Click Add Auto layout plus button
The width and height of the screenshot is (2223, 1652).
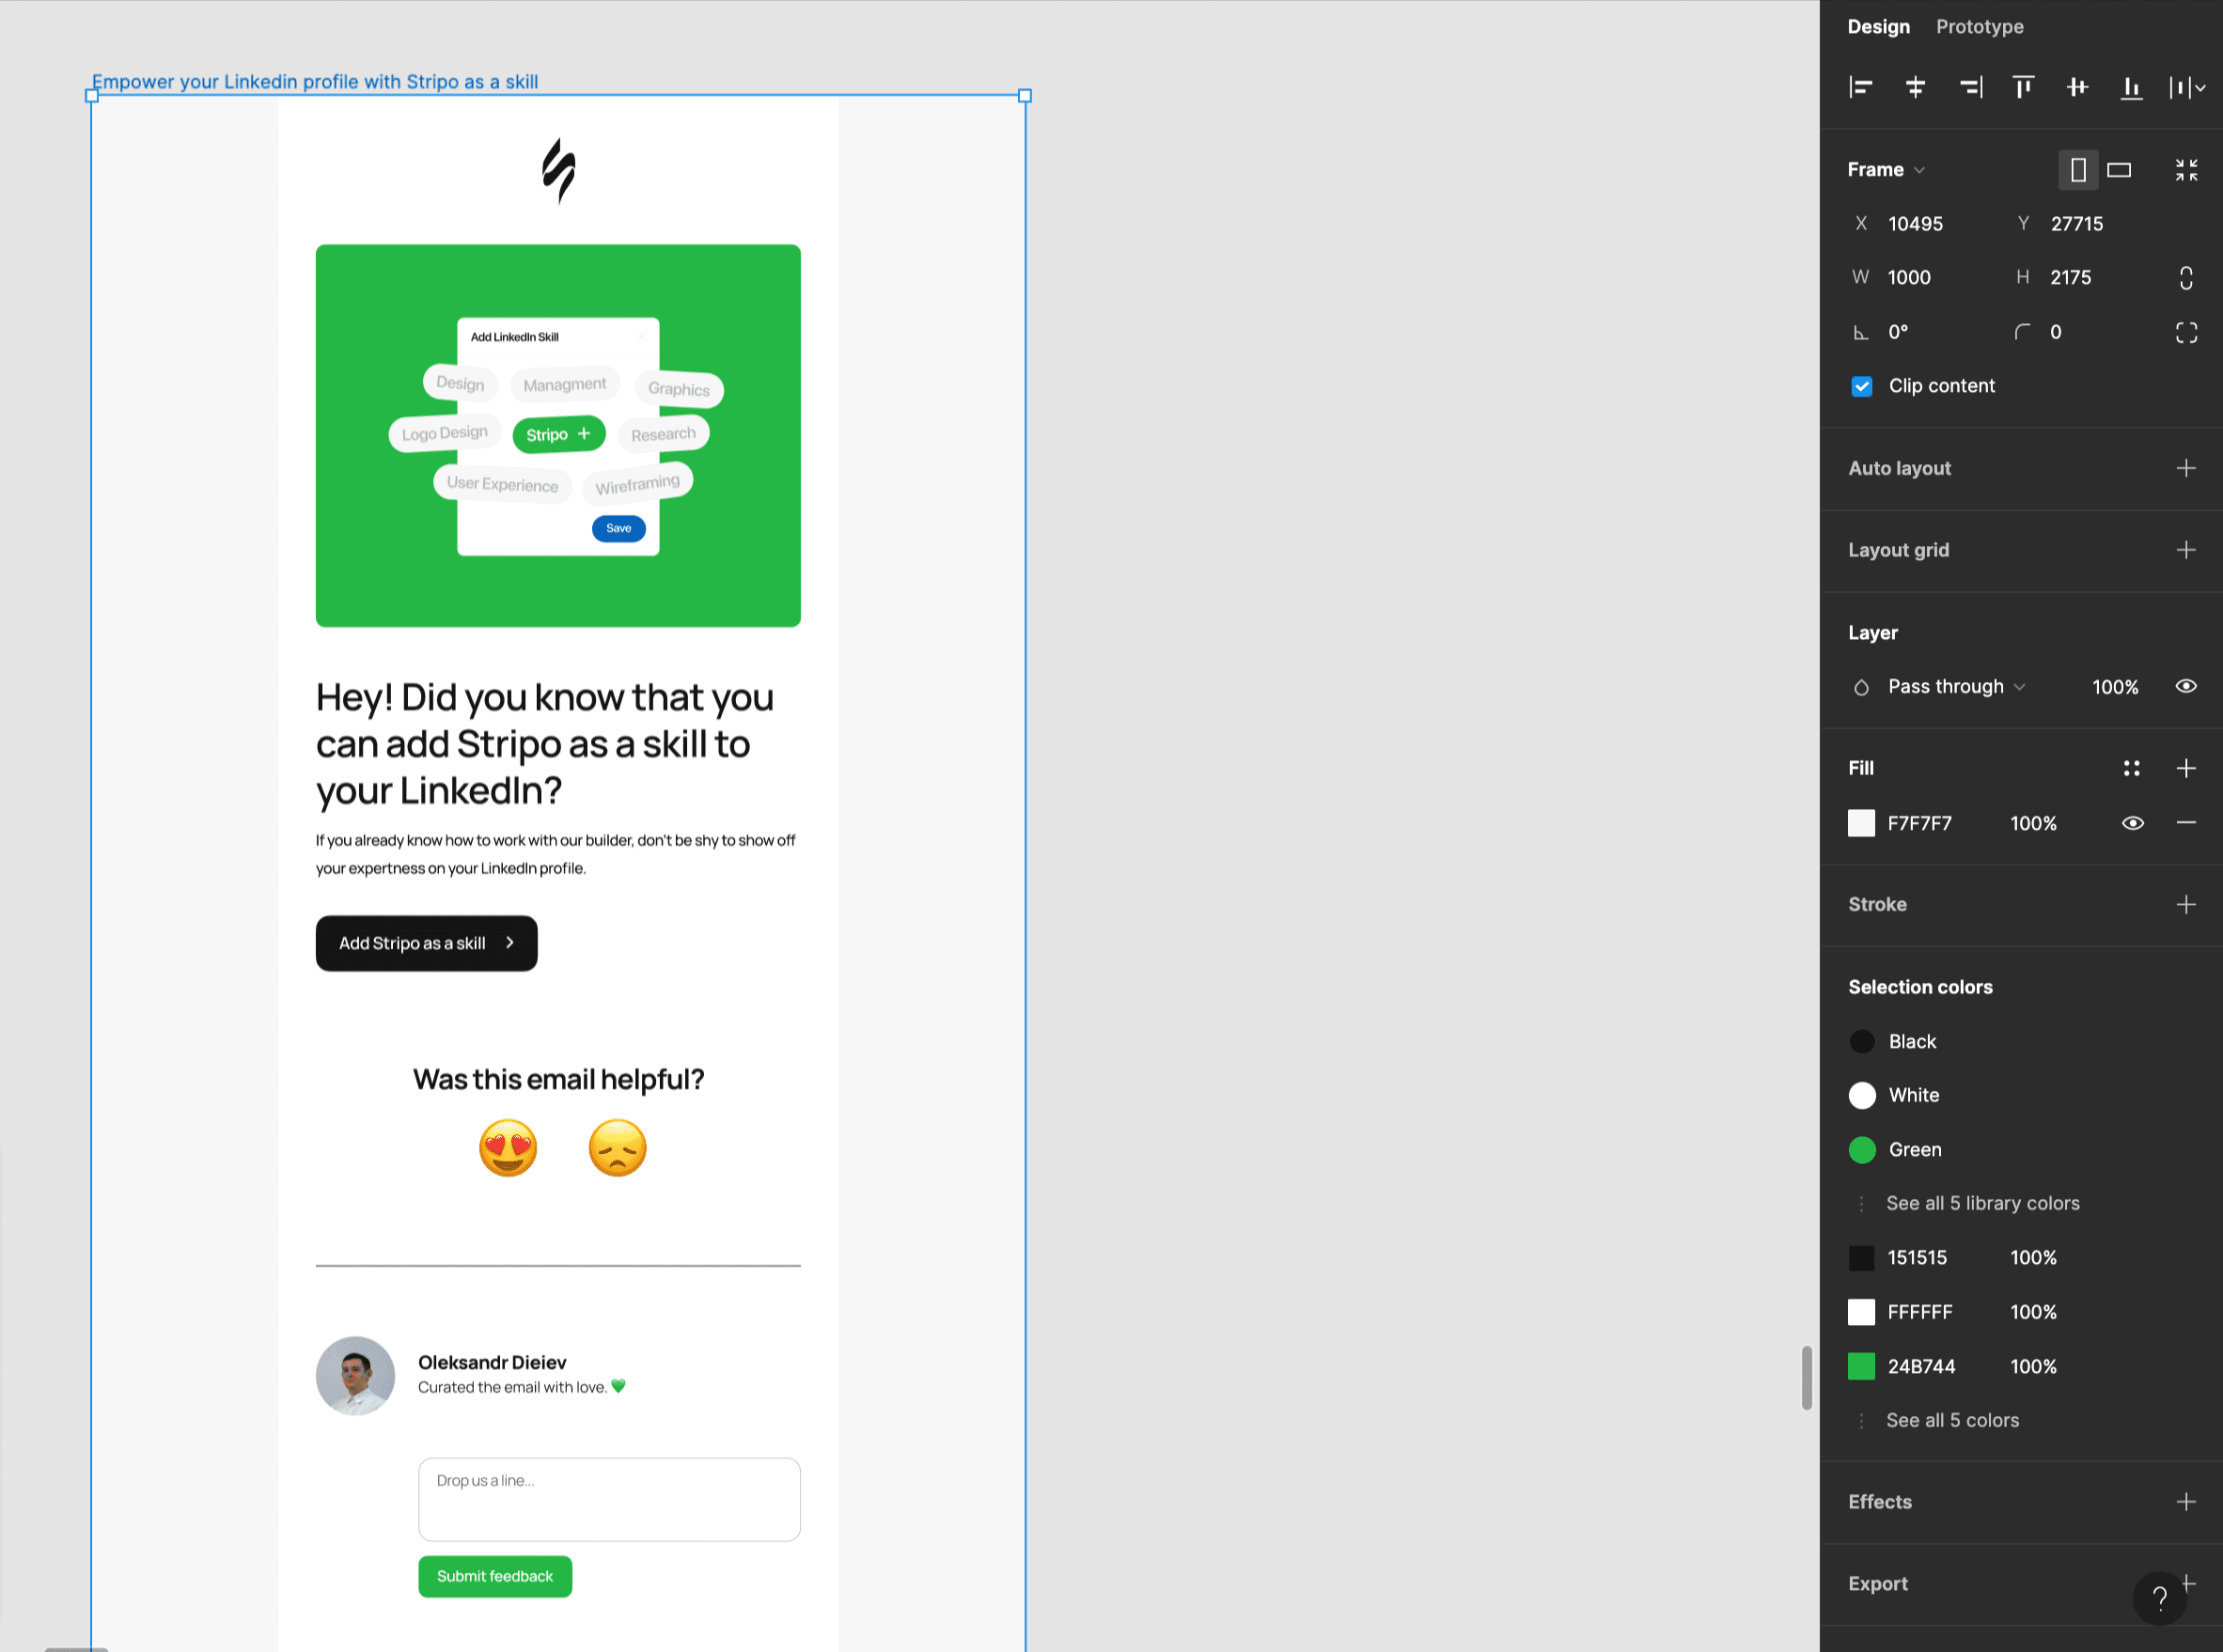tap(2184, 467)
